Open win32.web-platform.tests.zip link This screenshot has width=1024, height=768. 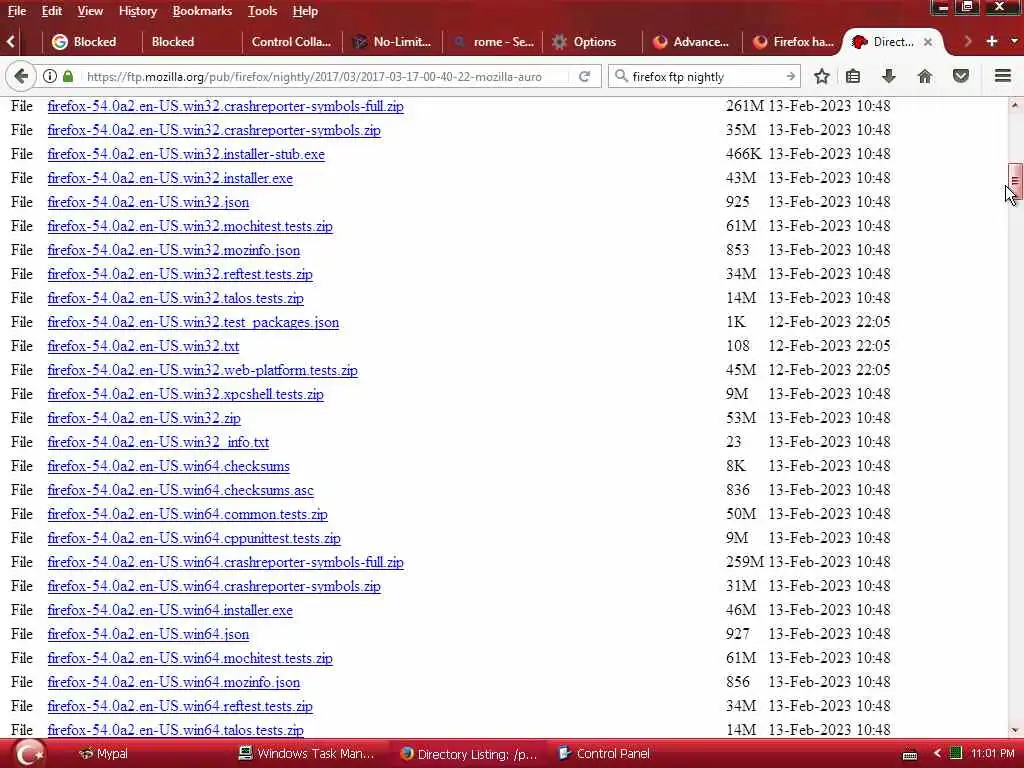(x=202, y=370)
